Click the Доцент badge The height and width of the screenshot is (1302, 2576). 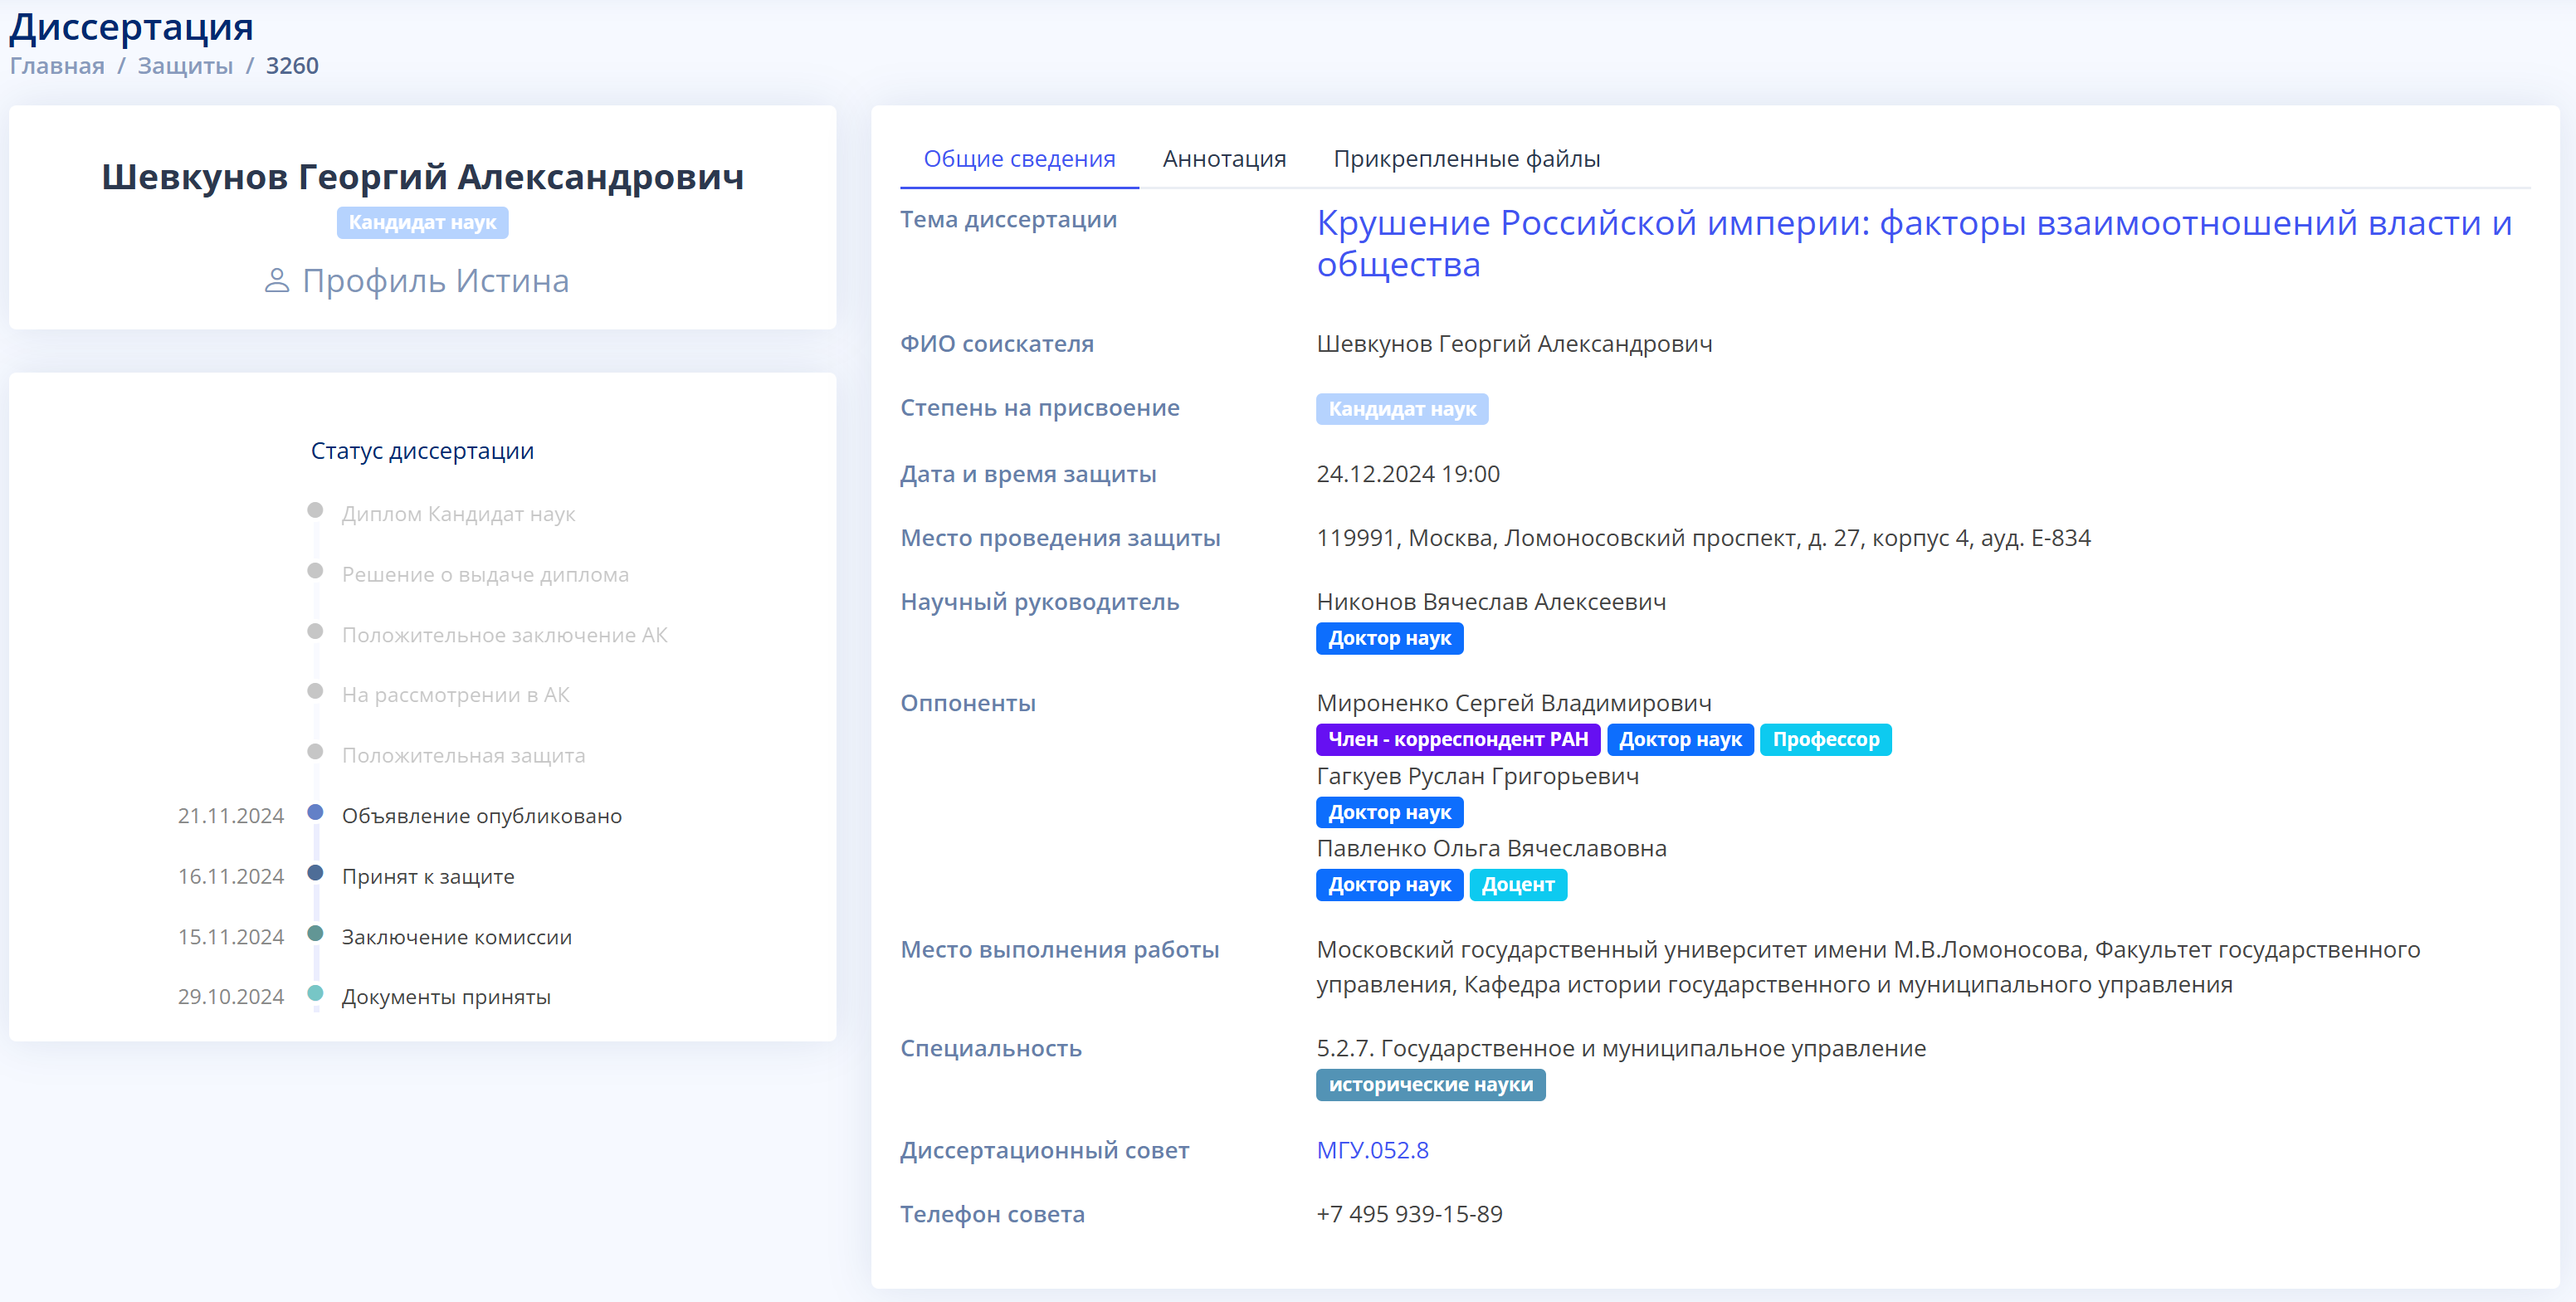pyautogui.click(x=1518, y=884)
